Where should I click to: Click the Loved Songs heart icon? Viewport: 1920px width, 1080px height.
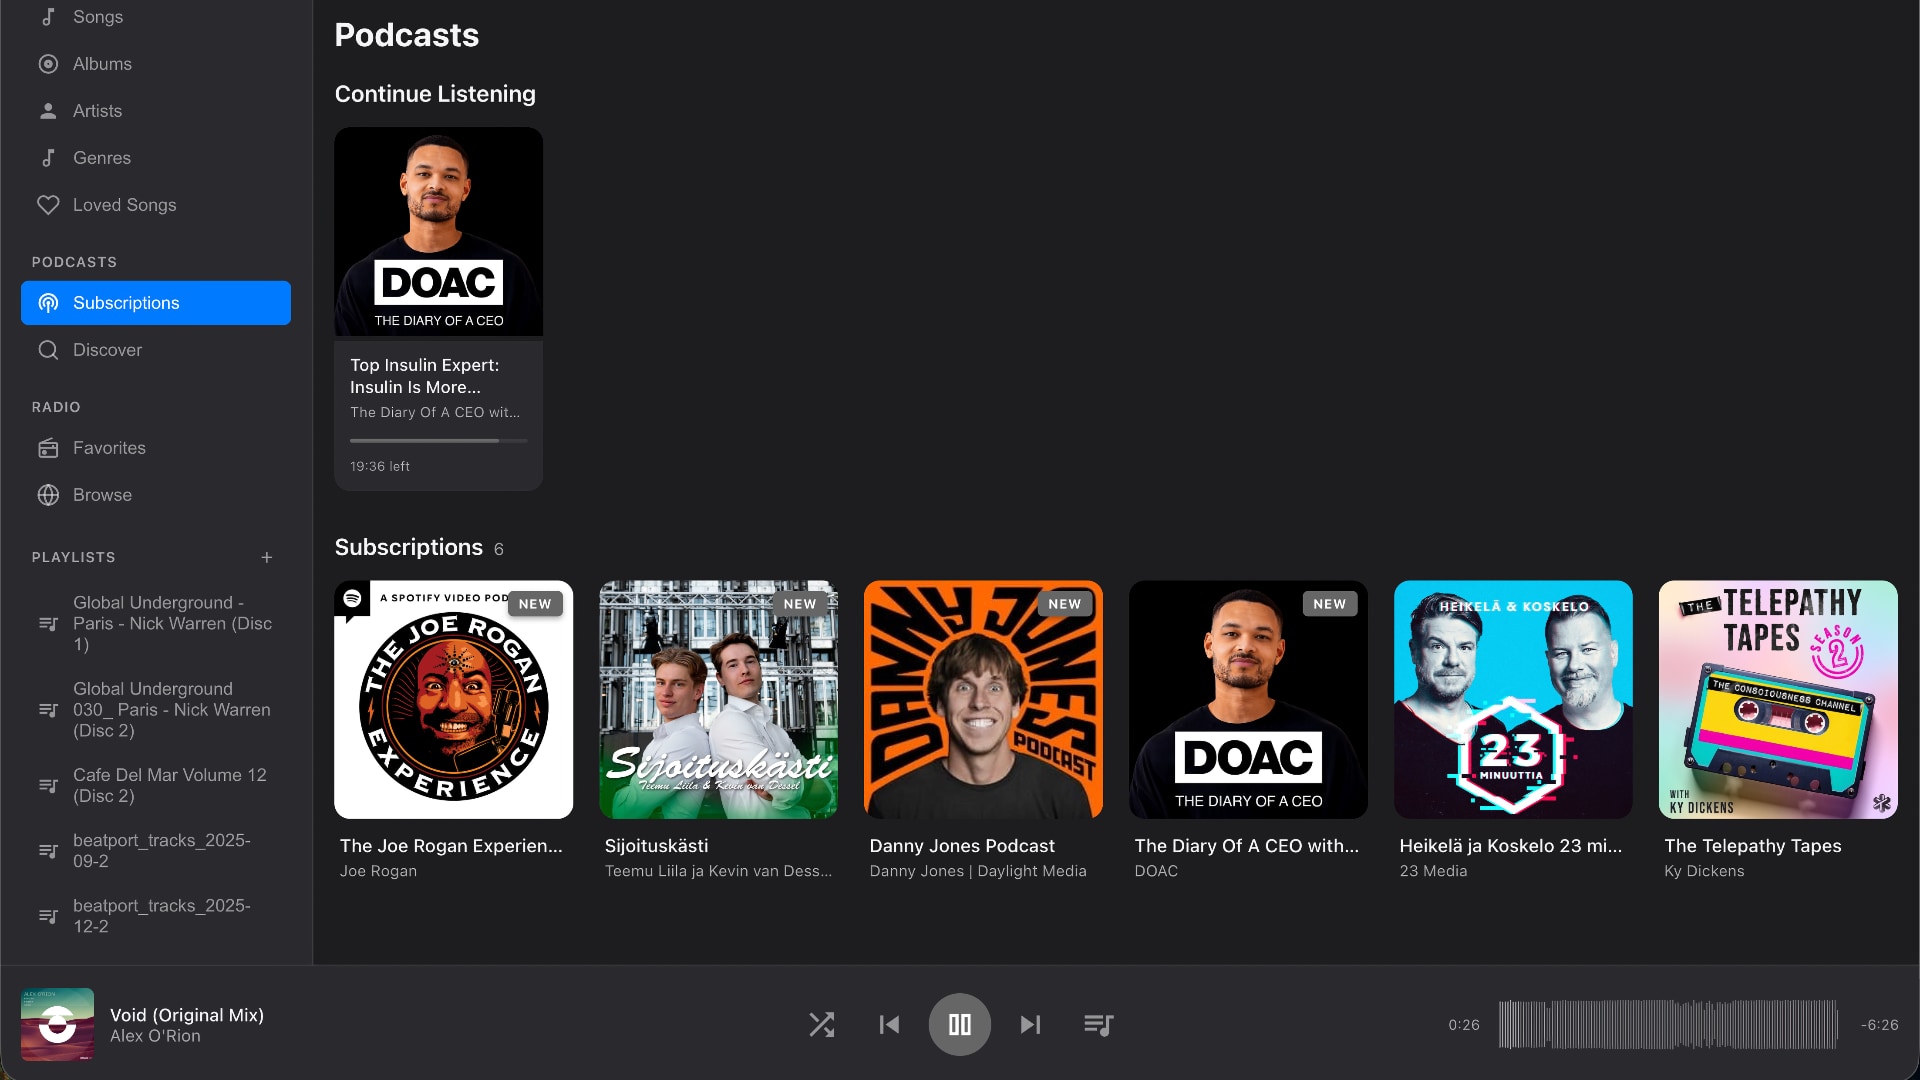[x=48, y=205]
